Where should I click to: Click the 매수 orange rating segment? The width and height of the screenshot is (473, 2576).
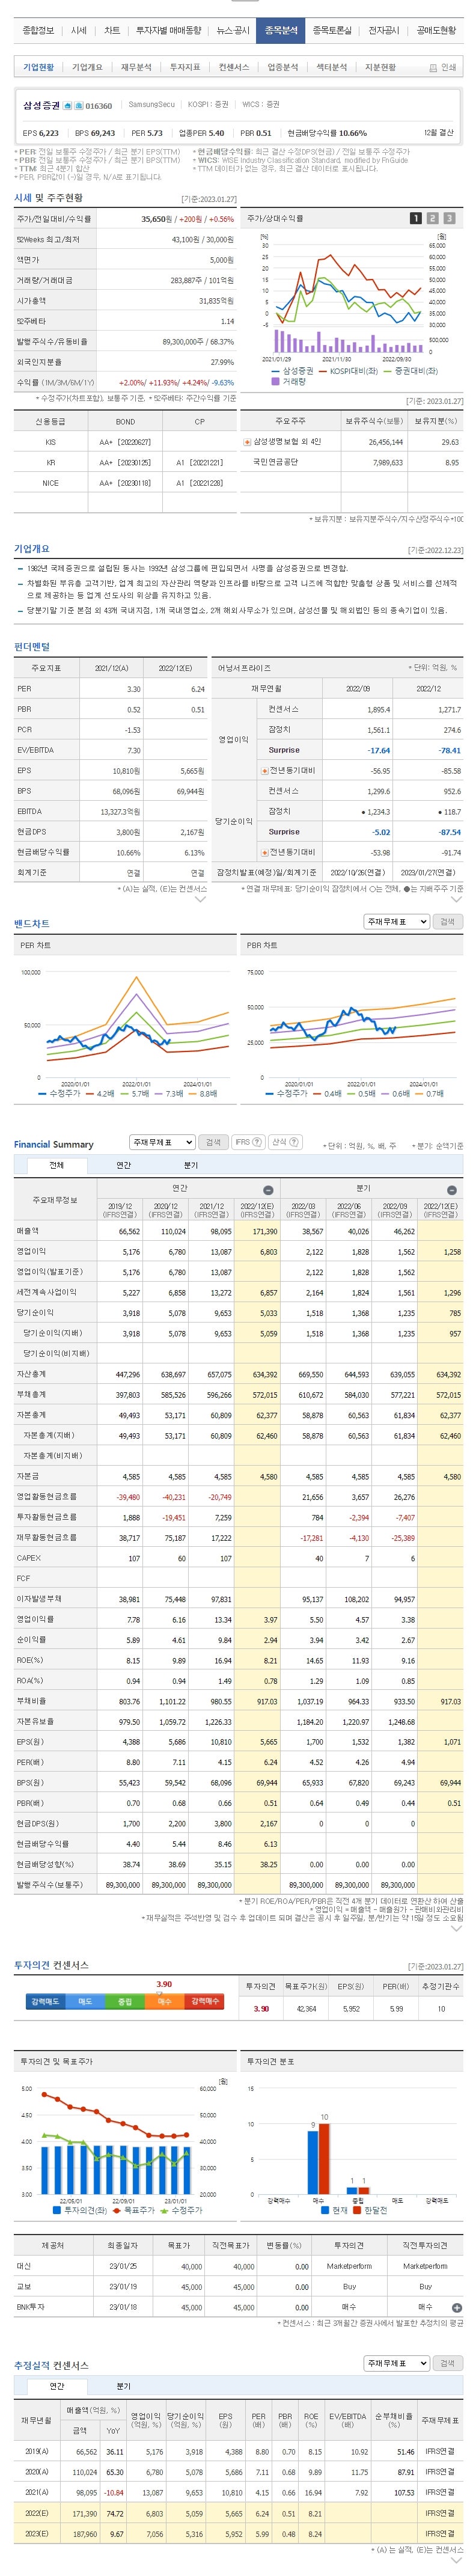tap(164, 2003)
